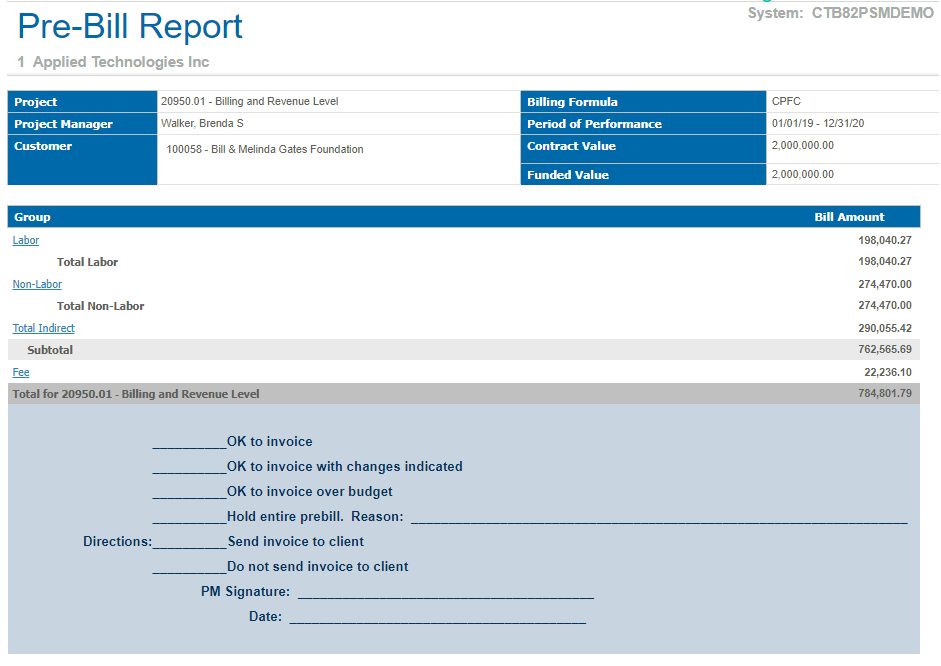Mark the Send invoice to client blank
The image size is (941, 666).
(189, 542)
